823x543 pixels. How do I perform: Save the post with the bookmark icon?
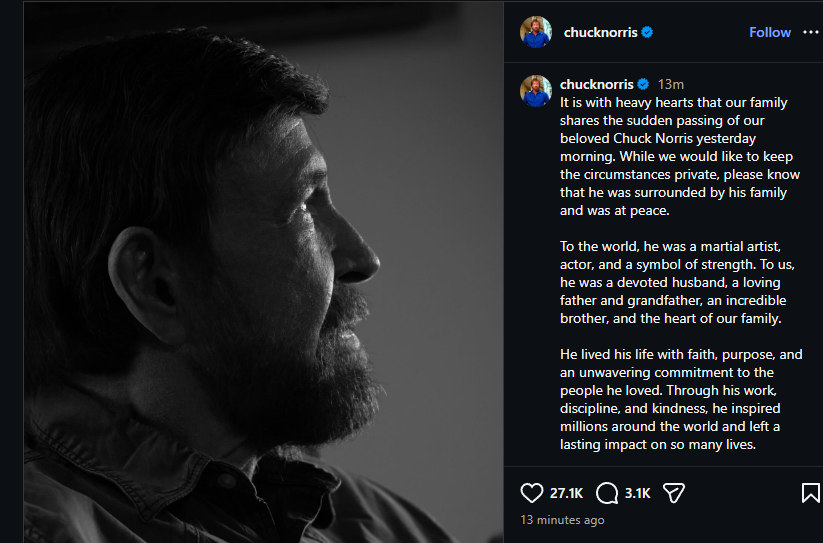point(811,493)
